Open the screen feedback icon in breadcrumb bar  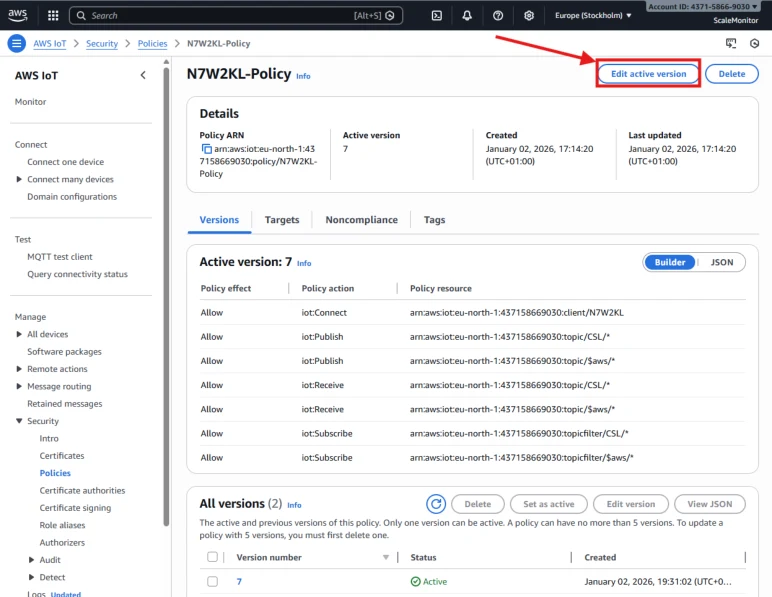point(731,43)
